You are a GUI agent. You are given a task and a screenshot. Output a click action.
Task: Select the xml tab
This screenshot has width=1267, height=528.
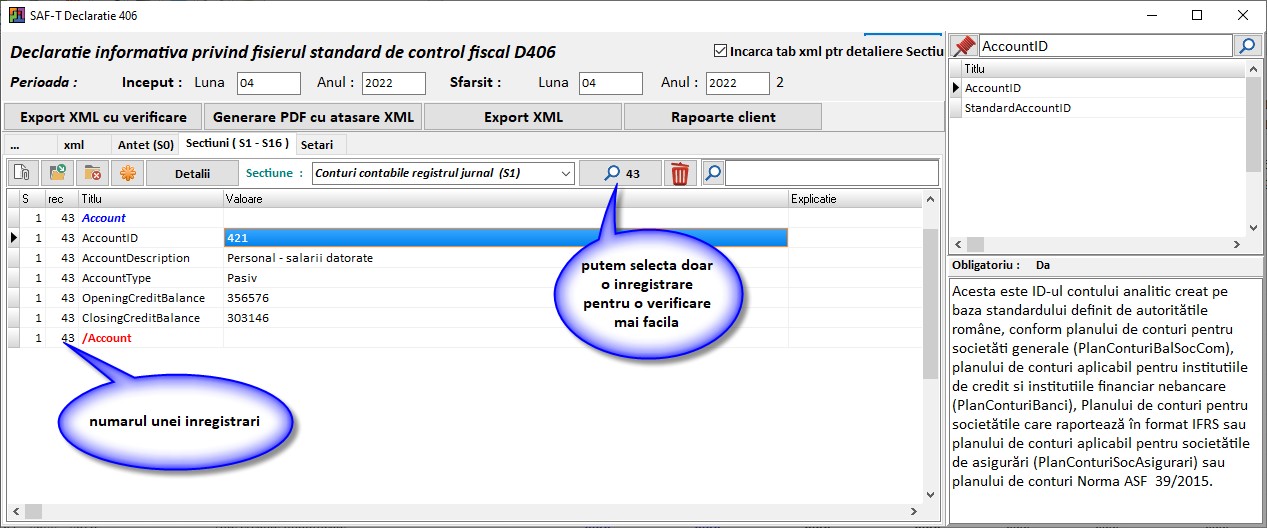point(74,145)
